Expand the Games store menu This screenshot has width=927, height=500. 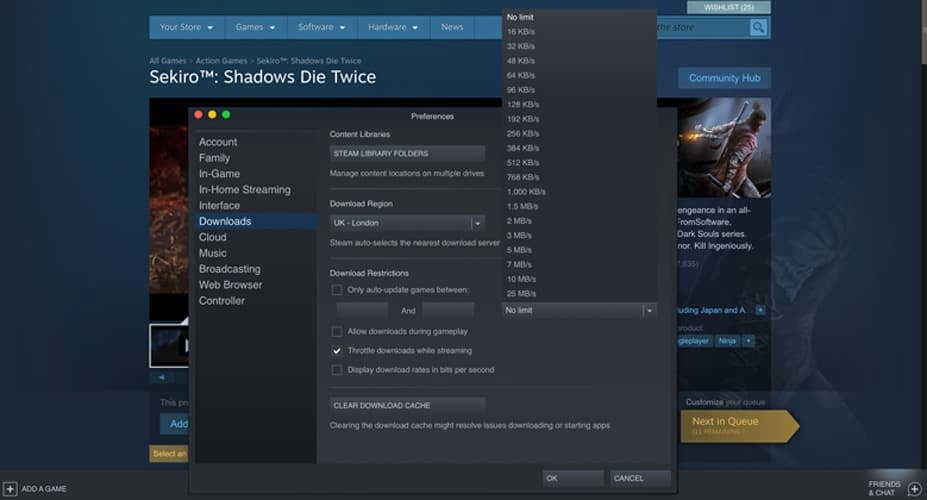pos(255,27)
